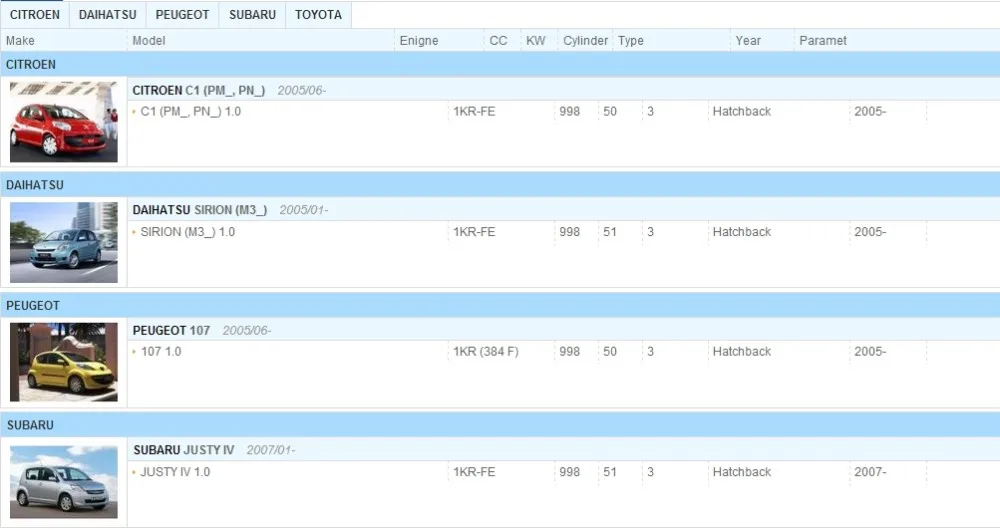1000x529 pixels.
Task: Click the PEUGEOT group header row
Action: (x=500, y=305)
